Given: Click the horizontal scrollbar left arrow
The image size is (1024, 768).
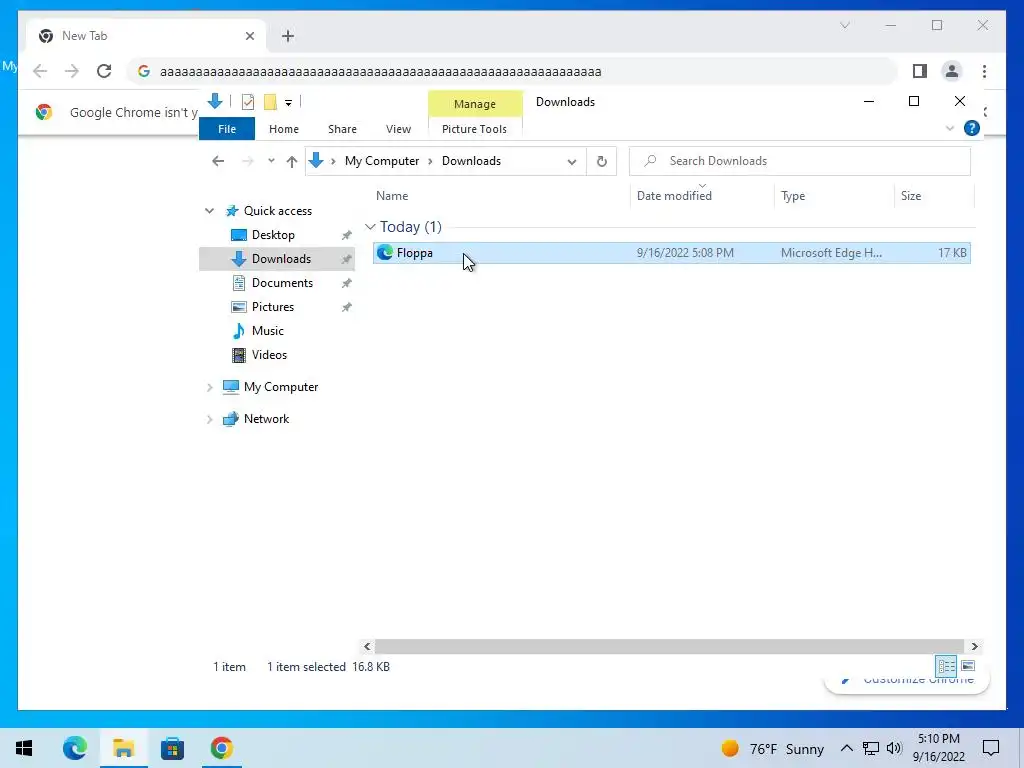Looking at the screenshot, I should click(367, 647).
